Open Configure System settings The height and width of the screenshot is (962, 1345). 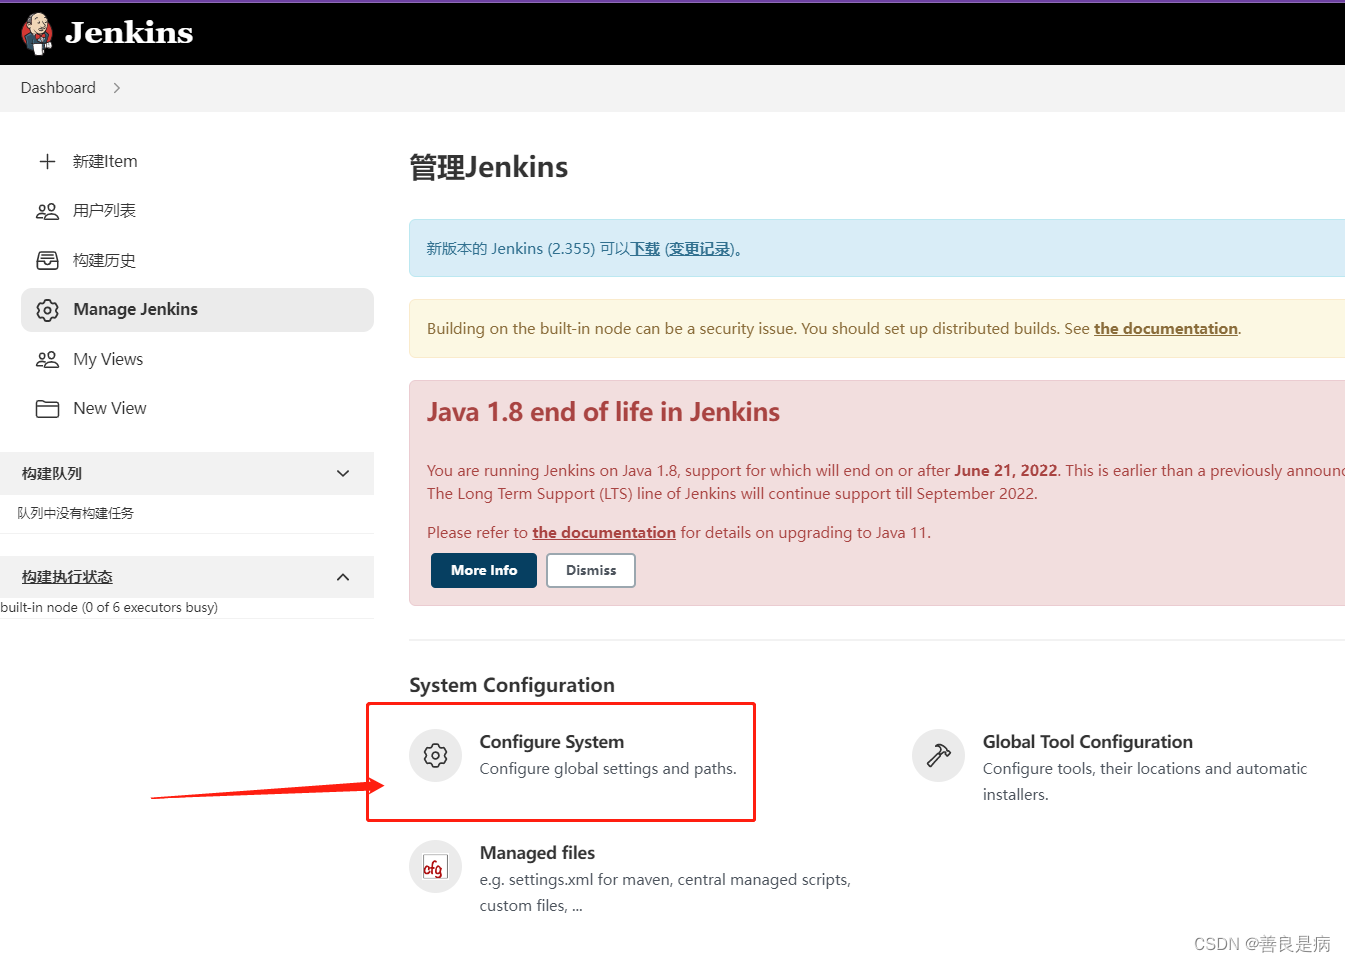click(551, 742)
